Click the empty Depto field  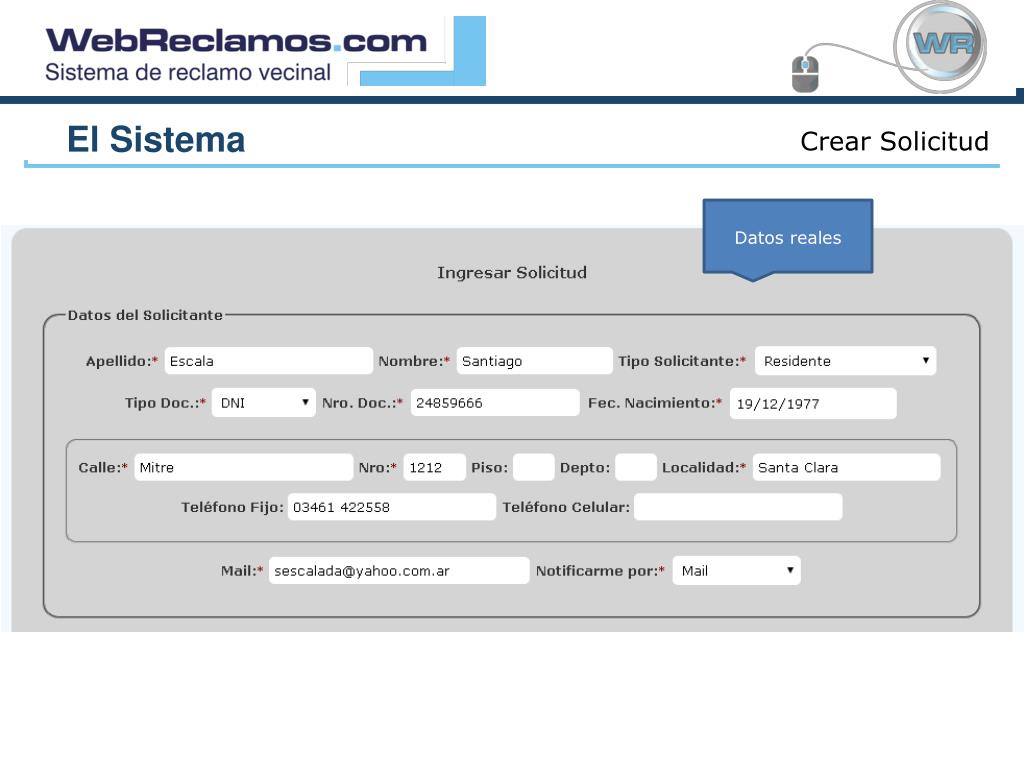636,468
